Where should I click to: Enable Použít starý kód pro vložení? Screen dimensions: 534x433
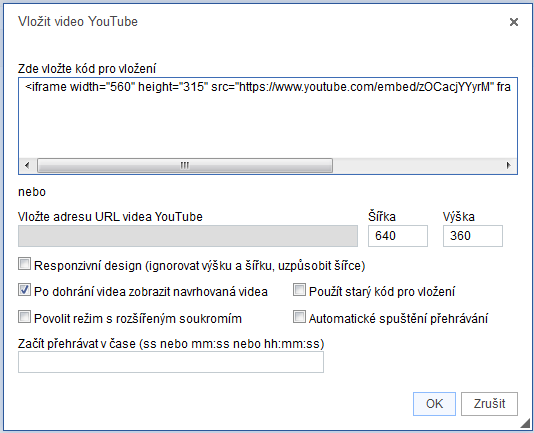click(x=299, y=290)
